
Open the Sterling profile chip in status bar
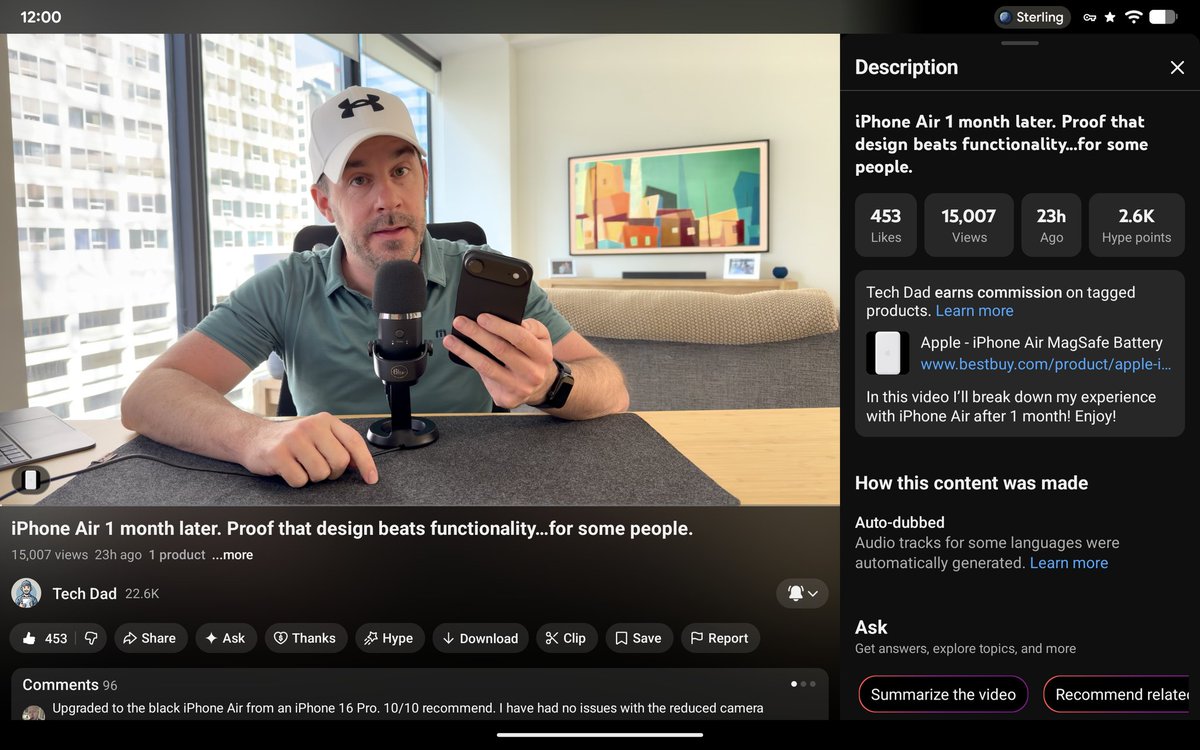coord(1032,16)
